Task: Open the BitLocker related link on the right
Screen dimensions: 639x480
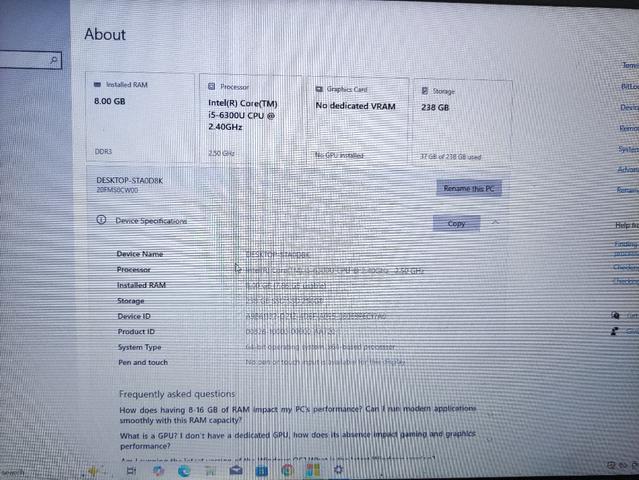Action: [x=630, y=86]
